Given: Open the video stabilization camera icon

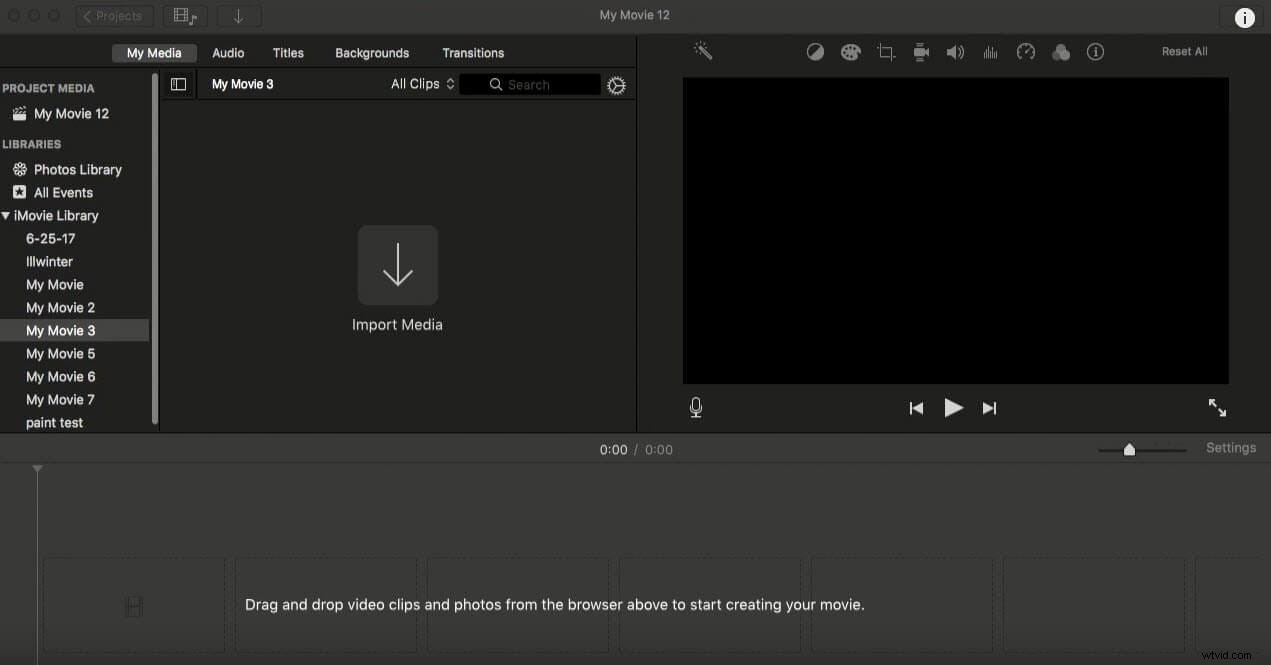Looking at the screenshot, I should click(x=921, y=52).
